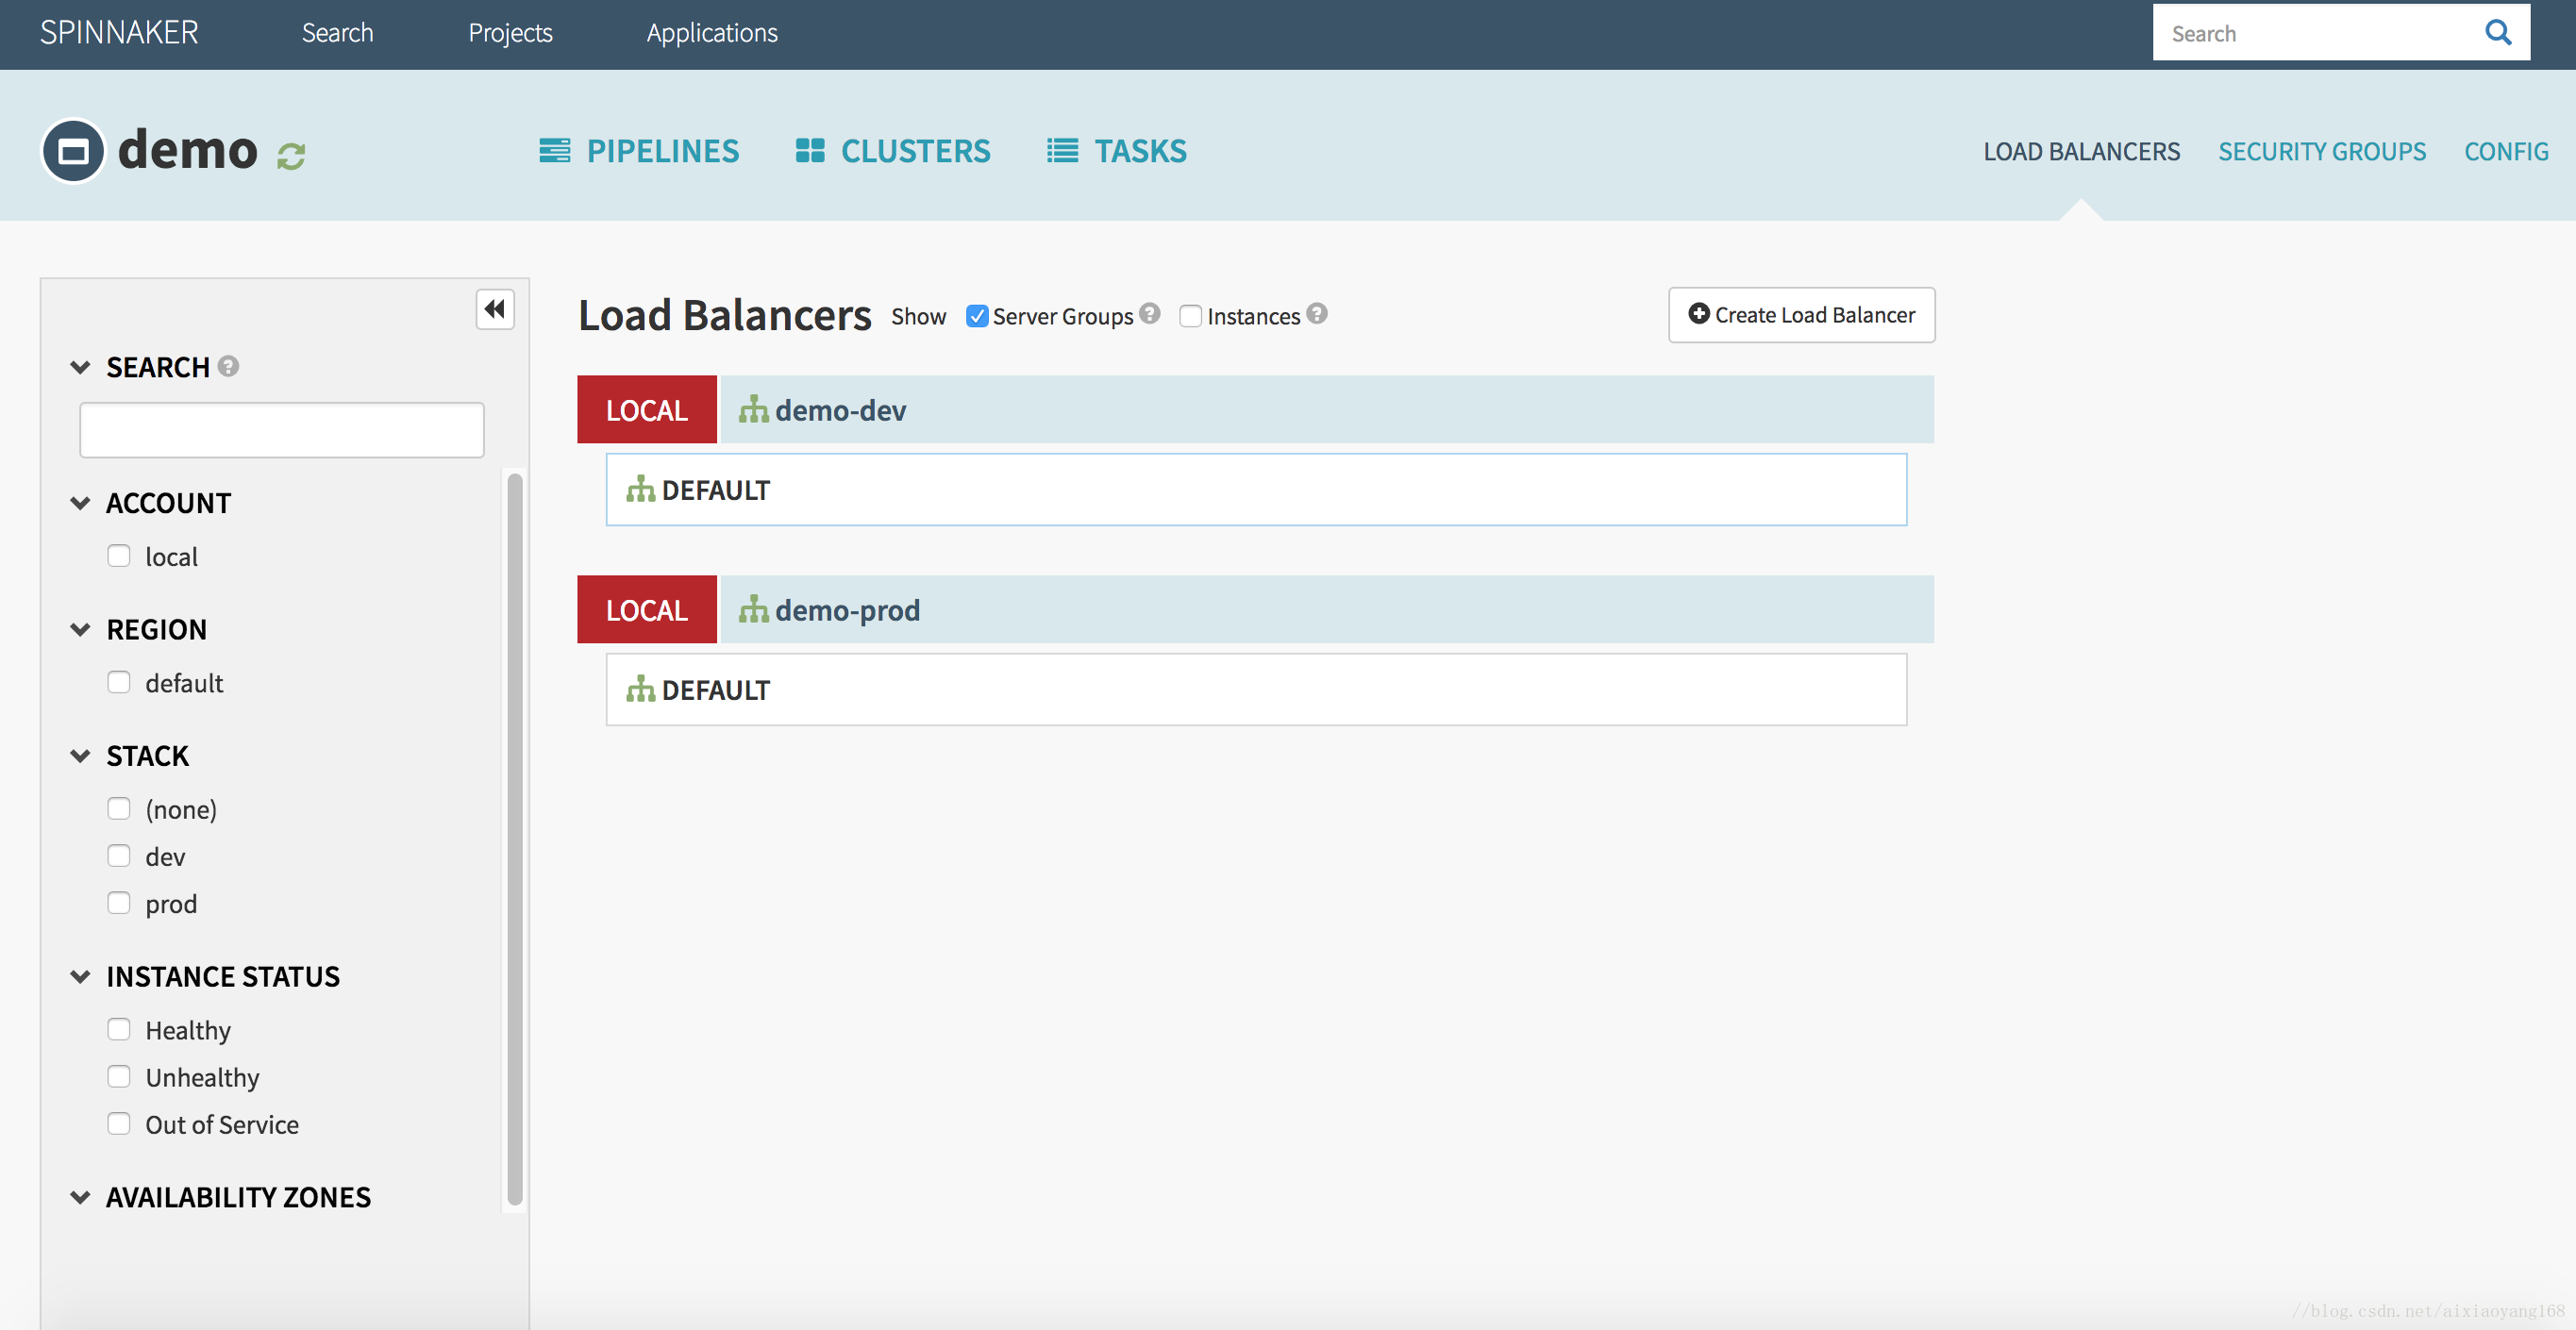Check the Out of Service filter
The width and height of the screenshot is (2576, 1330).
tap(119, 1124)
